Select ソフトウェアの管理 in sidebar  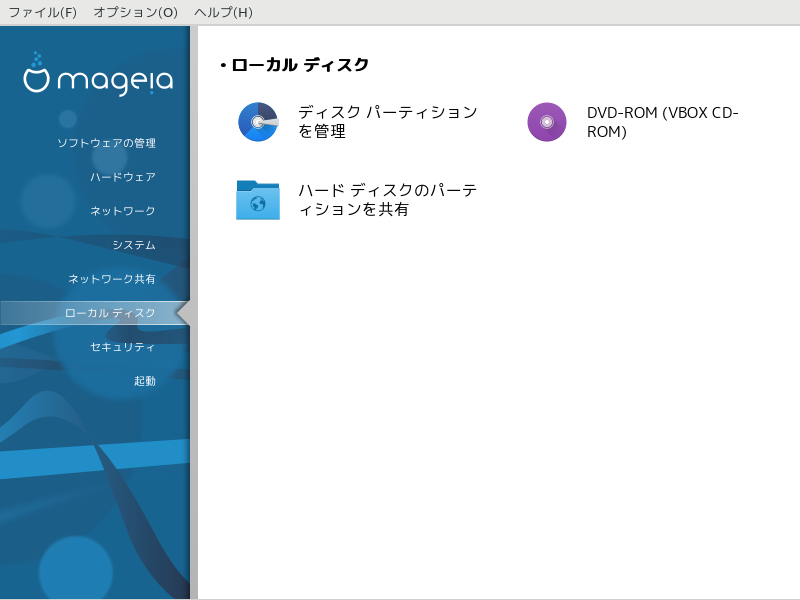tap(106, 143)
